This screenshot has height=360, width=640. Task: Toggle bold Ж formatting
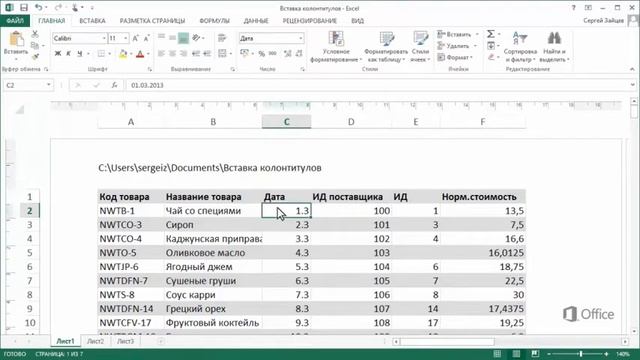[x=58, y=53]
